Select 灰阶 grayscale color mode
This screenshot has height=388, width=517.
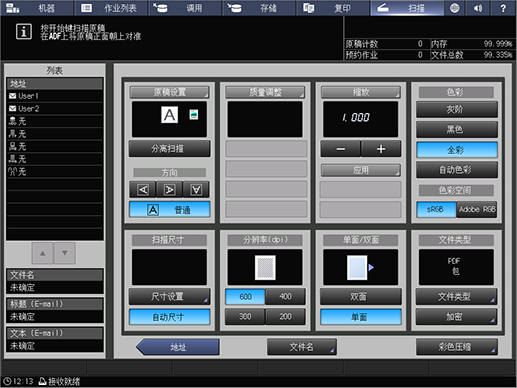(457, 109)
